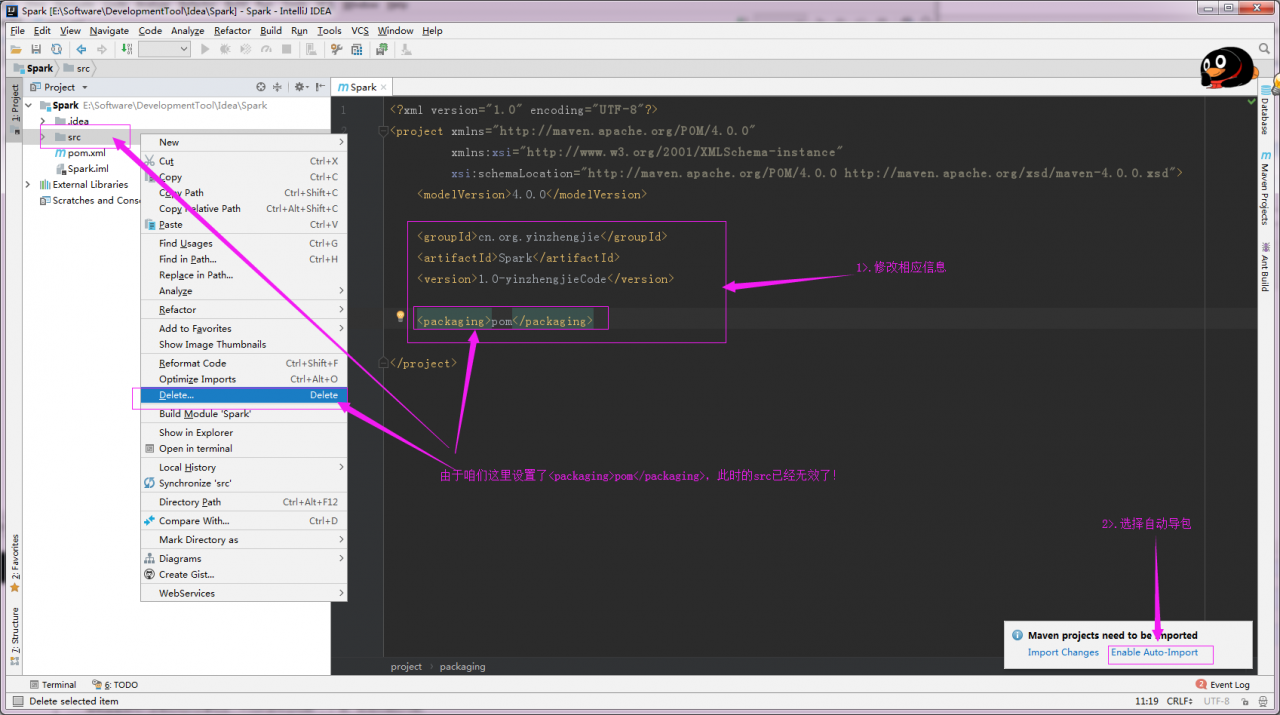Viewport: 1280px width, 715px height.
Task: Select pom.xml in the project tree
Action: click(86, 153)
